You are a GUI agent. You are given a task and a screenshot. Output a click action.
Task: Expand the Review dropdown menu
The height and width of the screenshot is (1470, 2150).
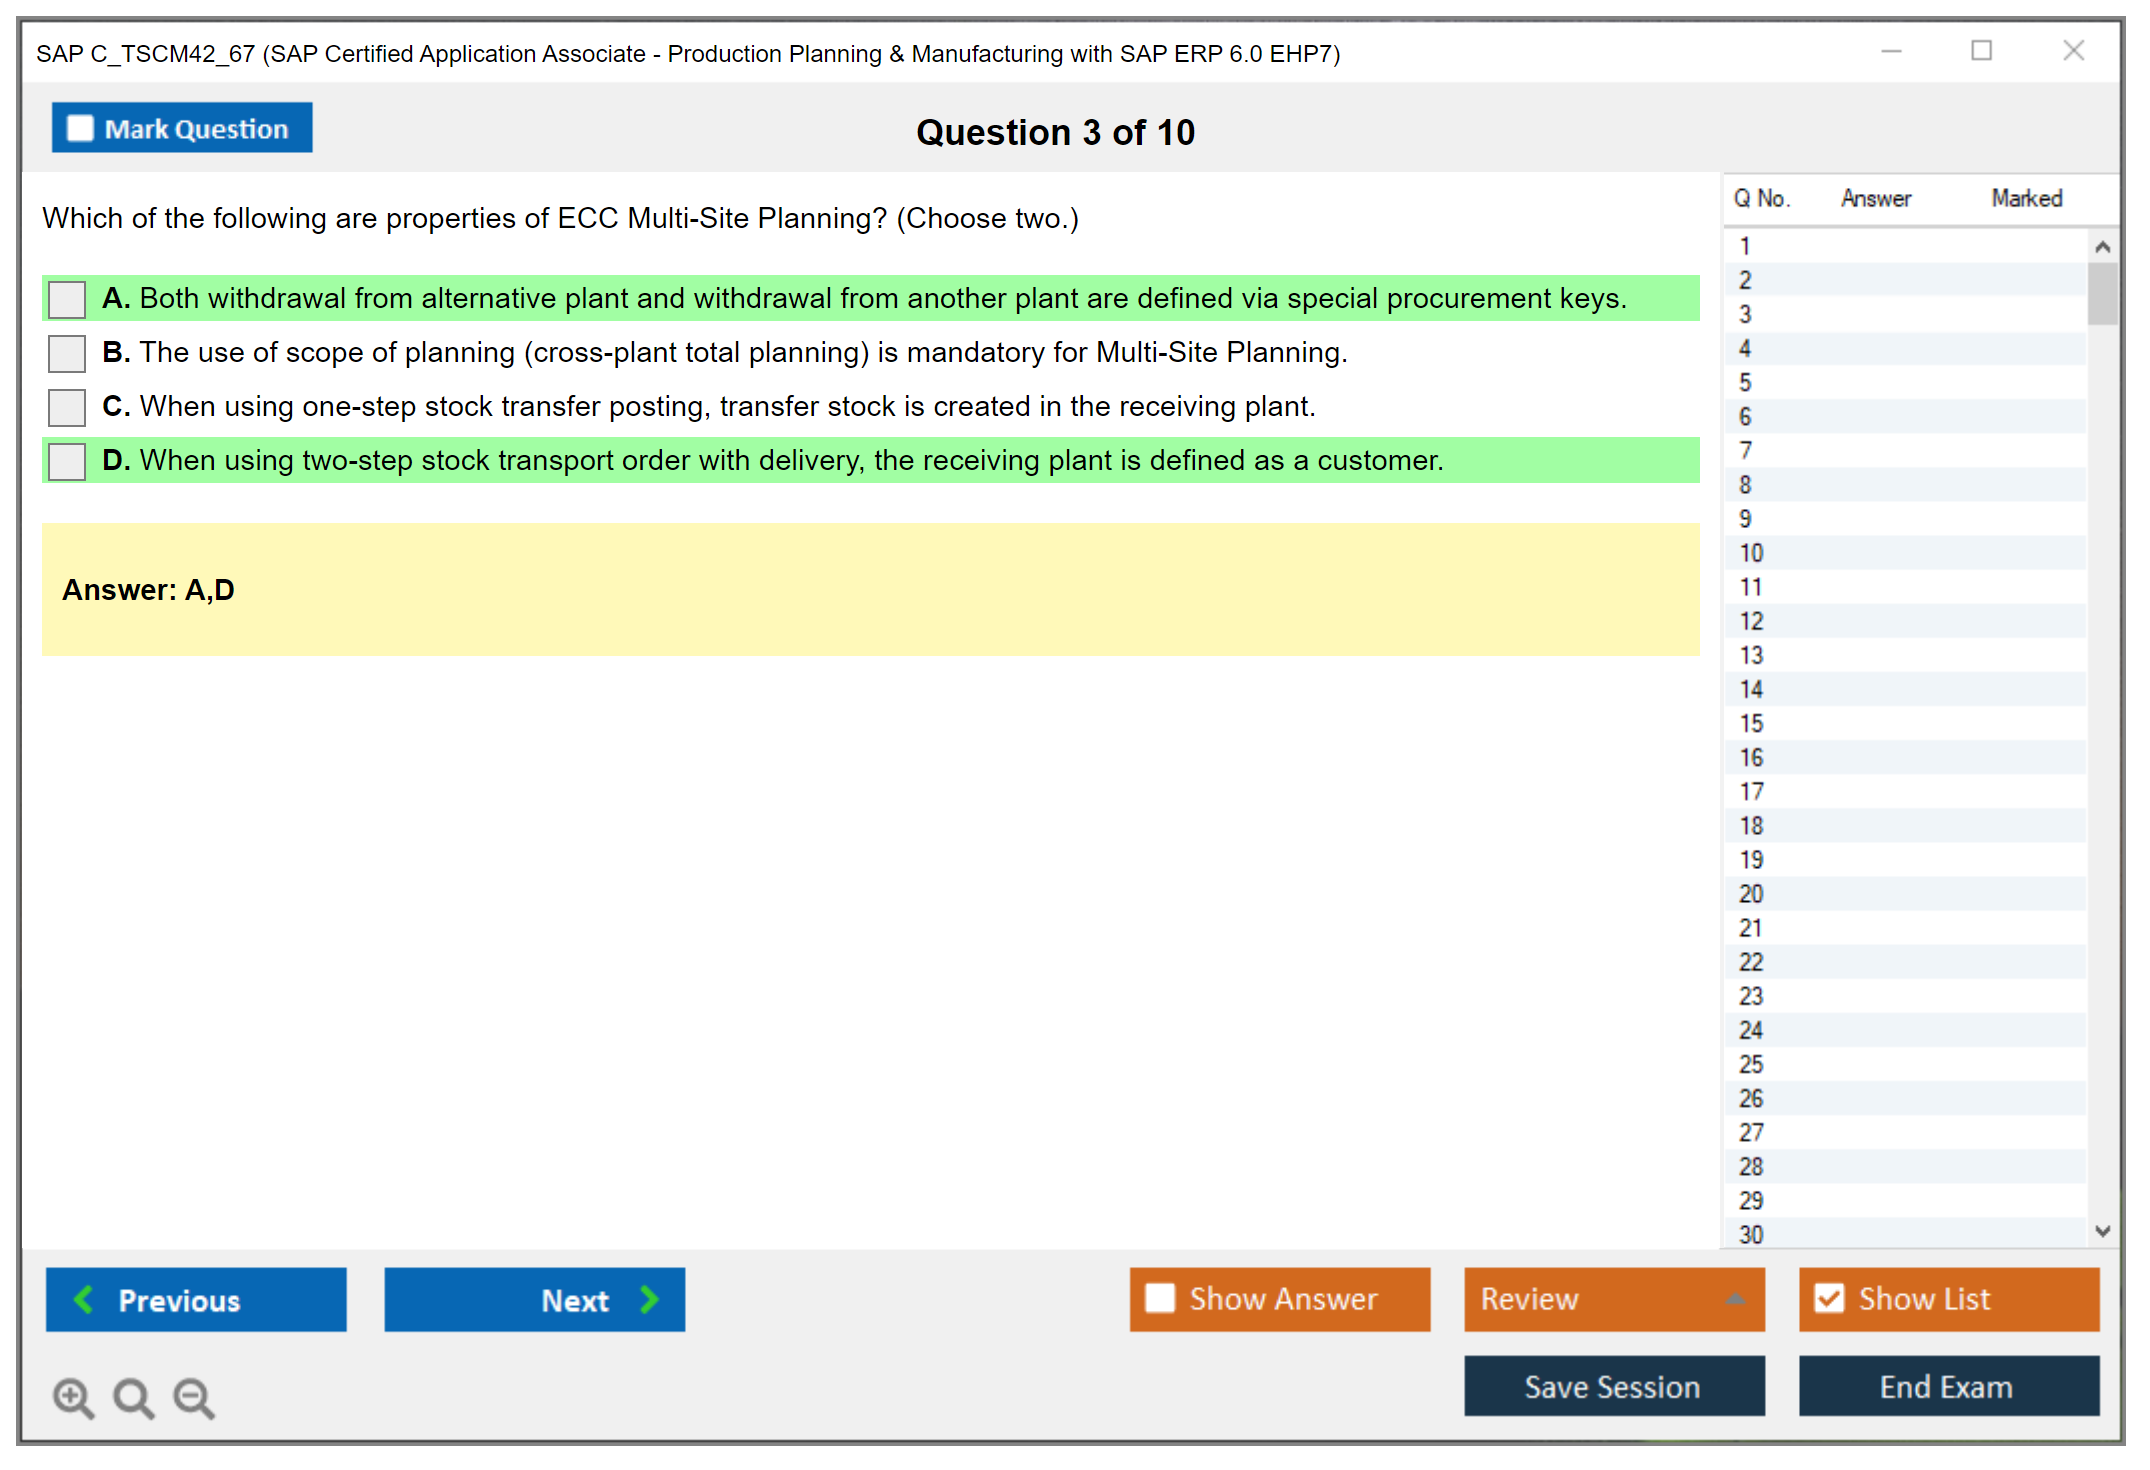[1735, 1299]
